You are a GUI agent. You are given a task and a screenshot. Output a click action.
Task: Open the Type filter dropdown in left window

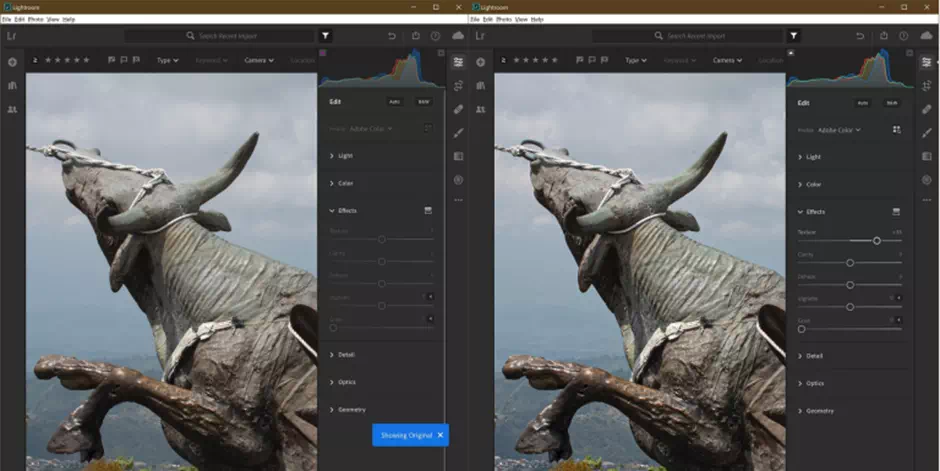[167, 60]
